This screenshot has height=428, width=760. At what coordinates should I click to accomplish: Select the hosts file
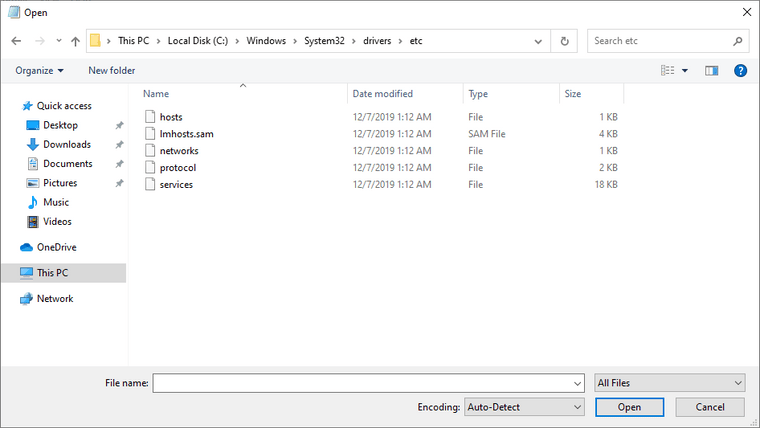pyautogui.click(x=171, y=117)
